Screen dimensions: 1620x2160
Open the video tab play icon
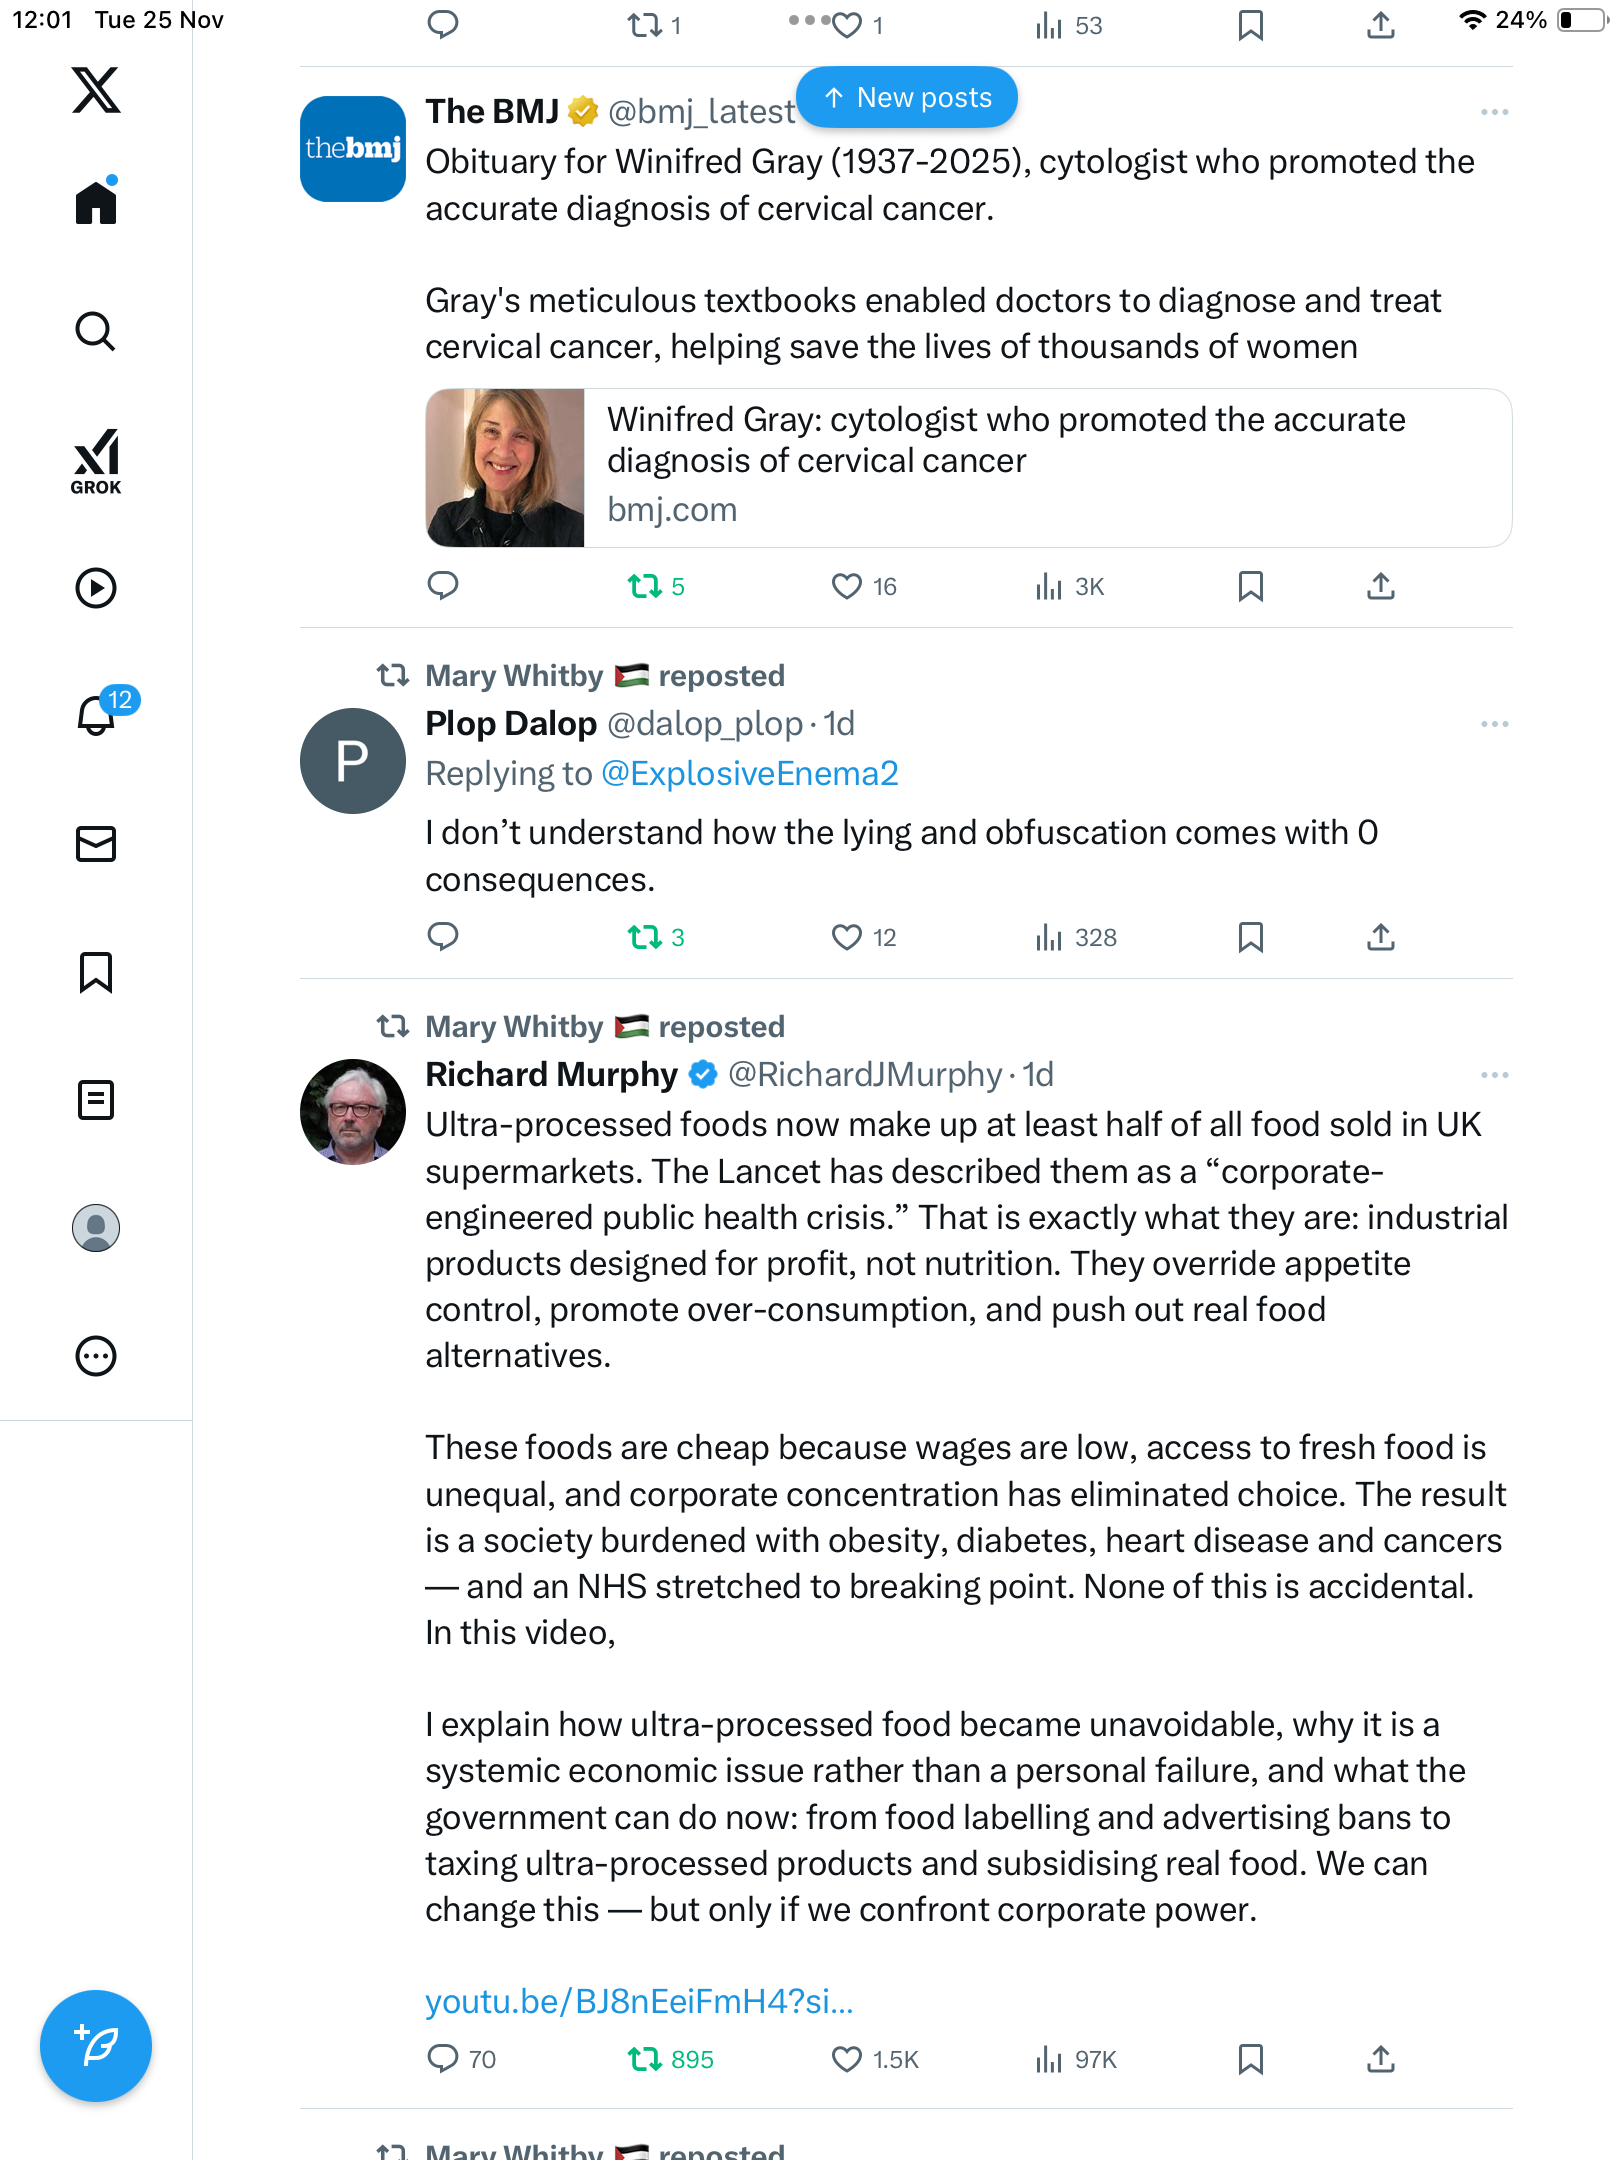click(96, 588)
